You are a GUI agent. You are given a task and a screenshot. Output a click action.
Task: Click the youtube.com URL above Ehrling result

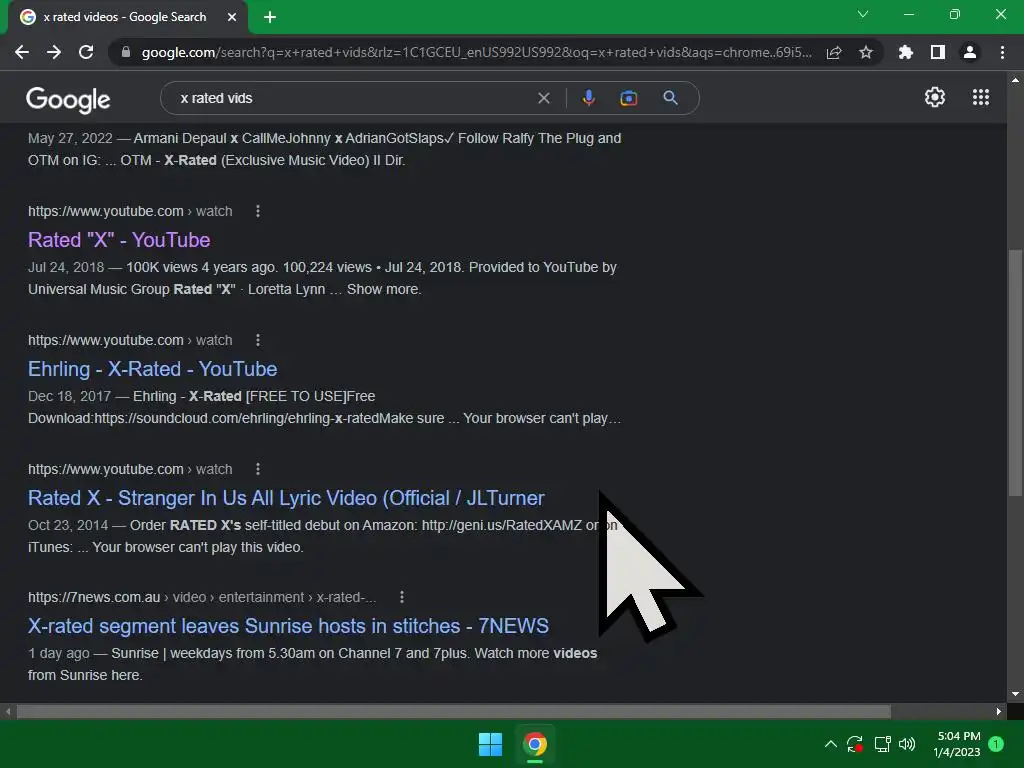coord(130,340)
